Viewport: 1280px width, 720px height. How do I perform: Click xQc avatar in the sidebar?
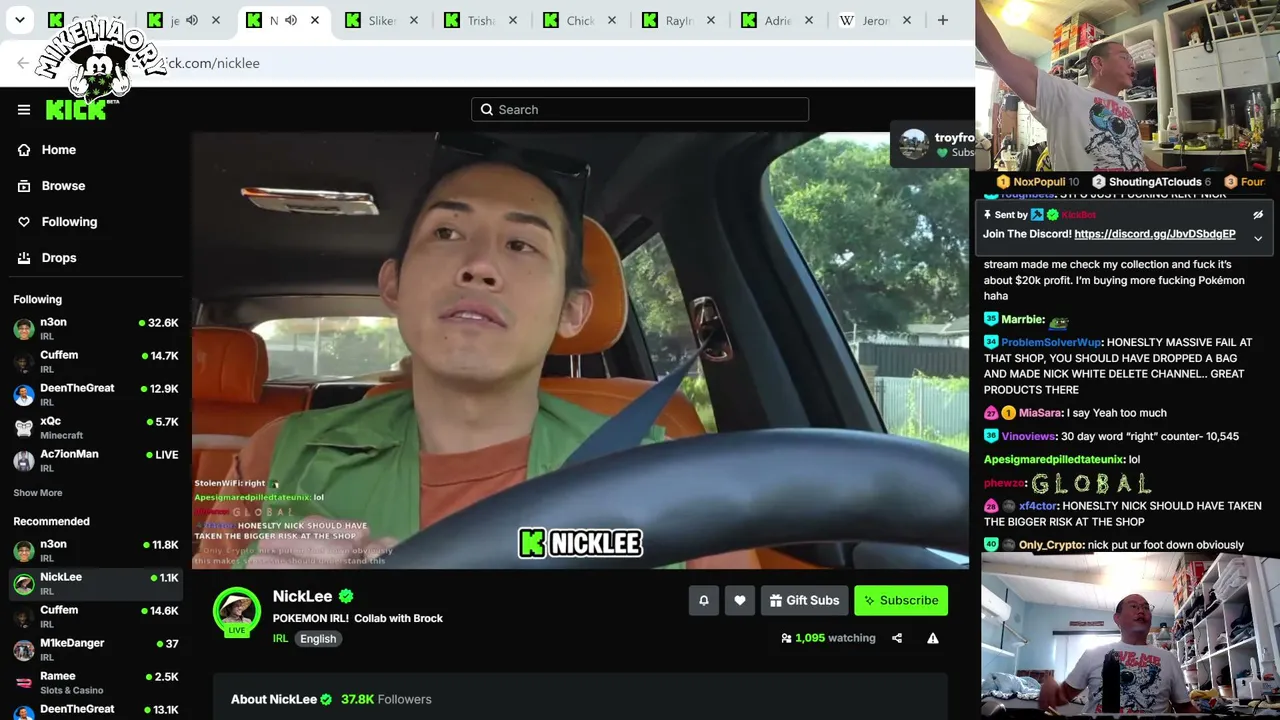click(x=24, y=428)
